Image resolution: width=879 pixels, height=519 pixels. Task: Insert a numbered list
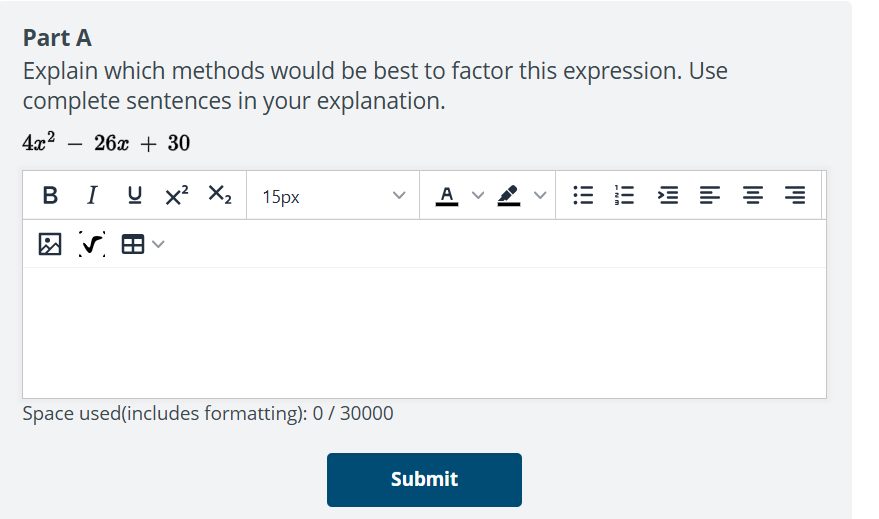[624, 196]
